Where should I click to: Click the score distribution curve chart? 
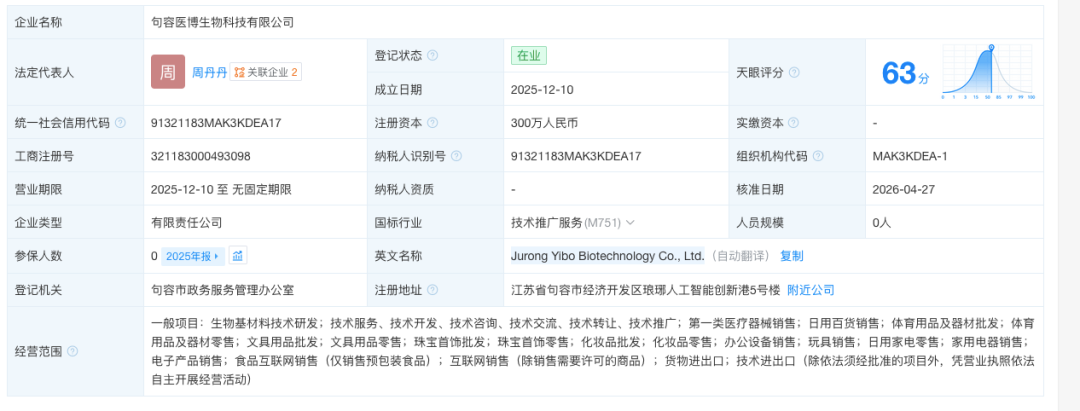(x=988, y=72)
